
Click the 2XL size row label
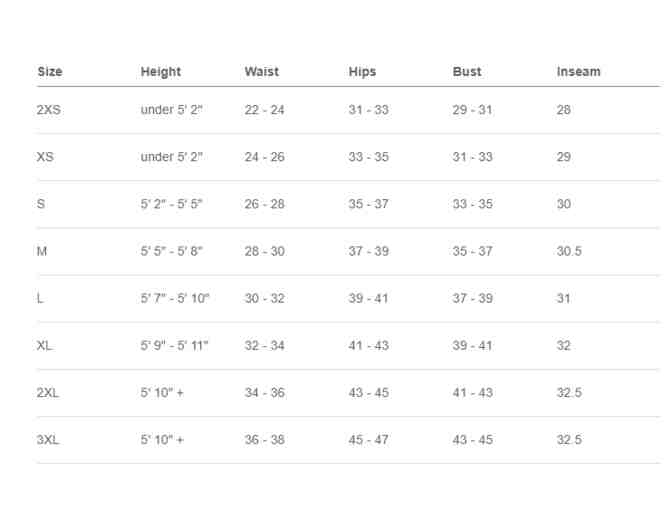click(x=48, y=393)
